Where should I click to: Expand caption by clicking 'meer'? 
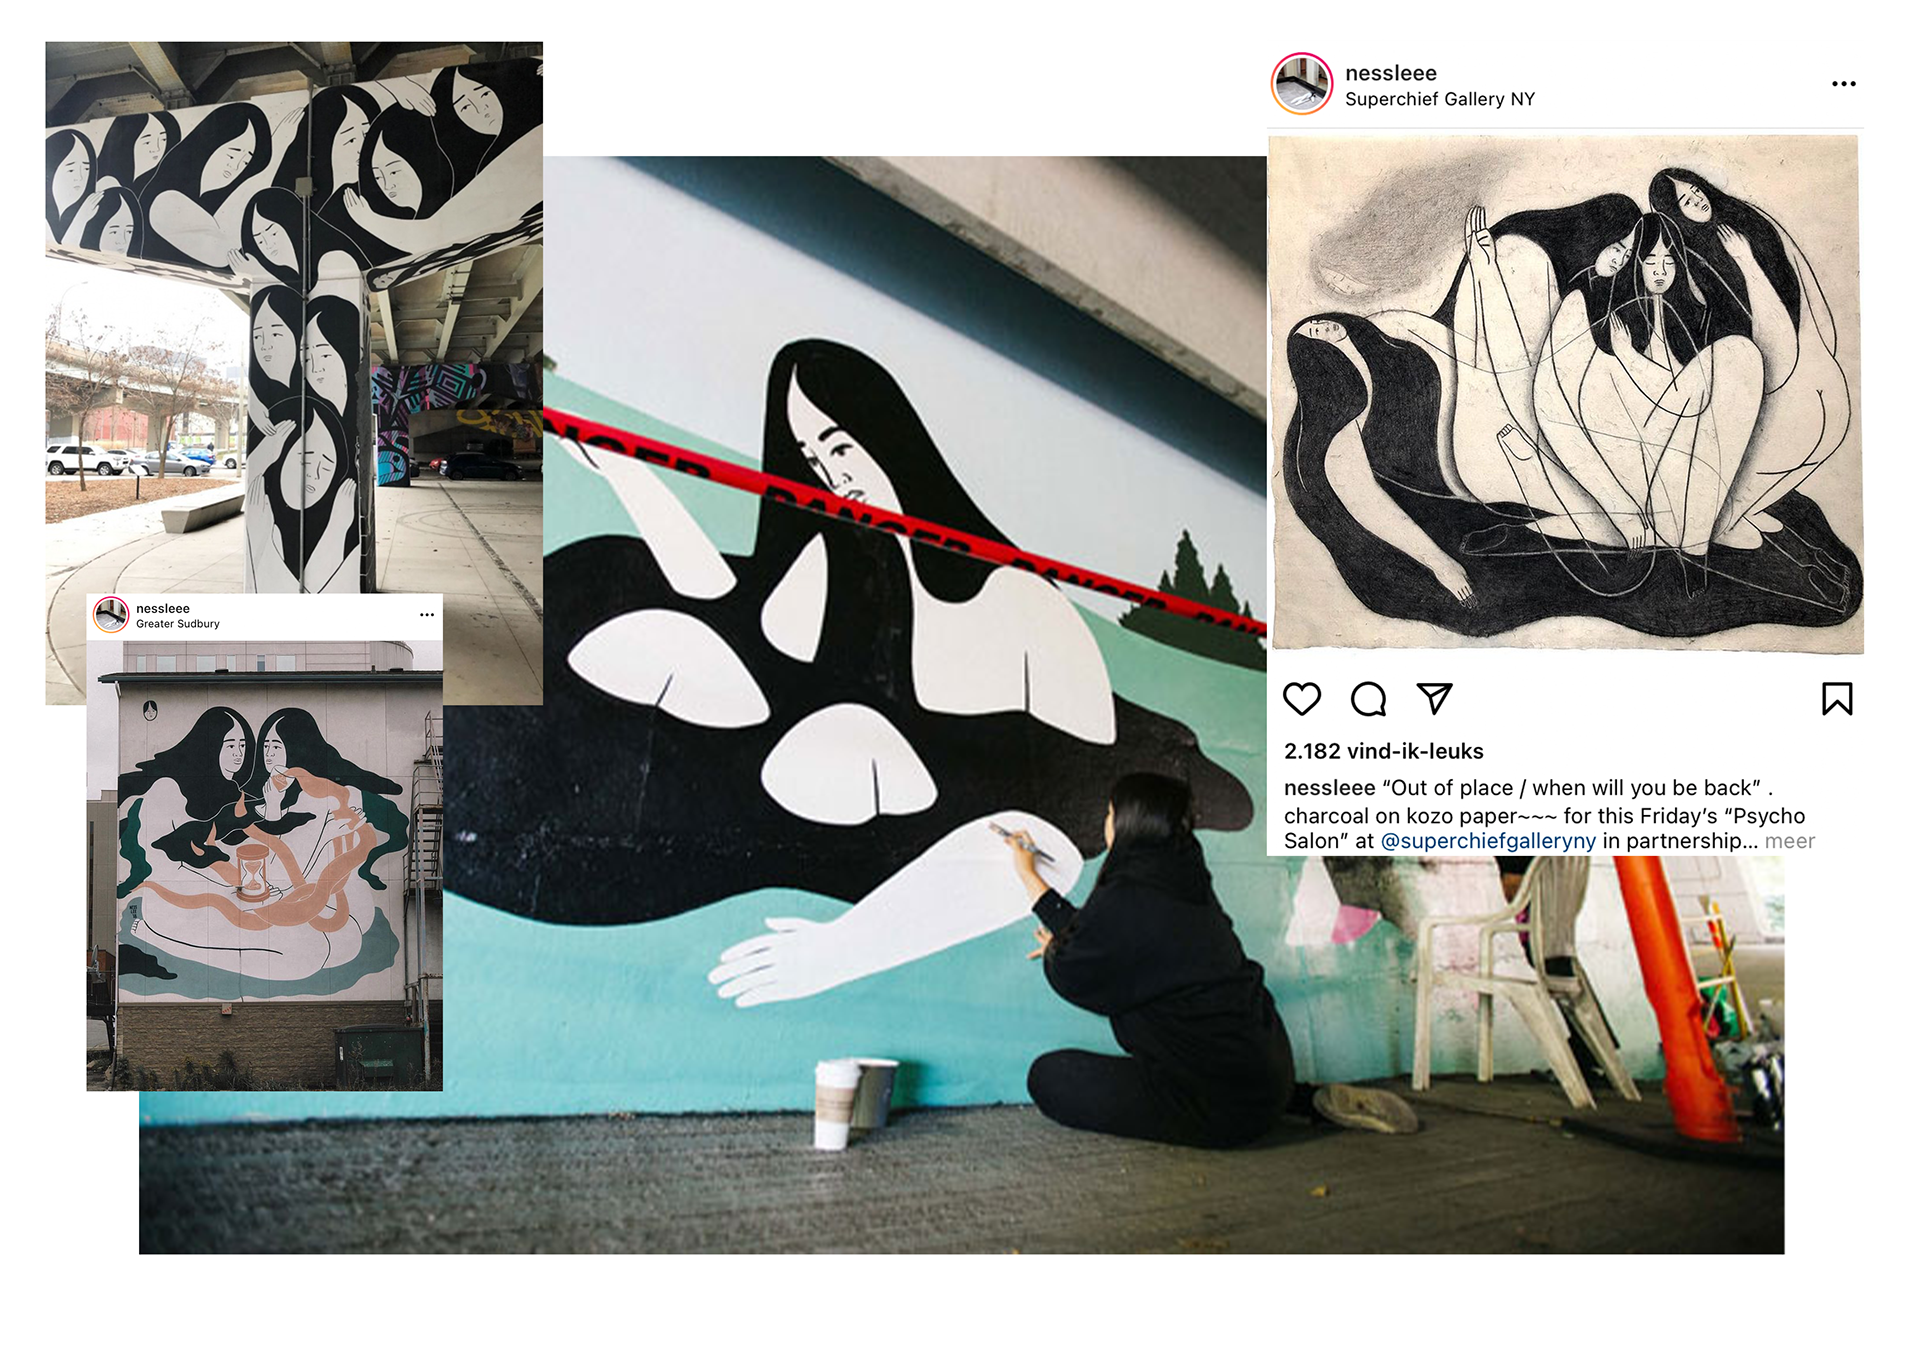[x=1789, y=841]
